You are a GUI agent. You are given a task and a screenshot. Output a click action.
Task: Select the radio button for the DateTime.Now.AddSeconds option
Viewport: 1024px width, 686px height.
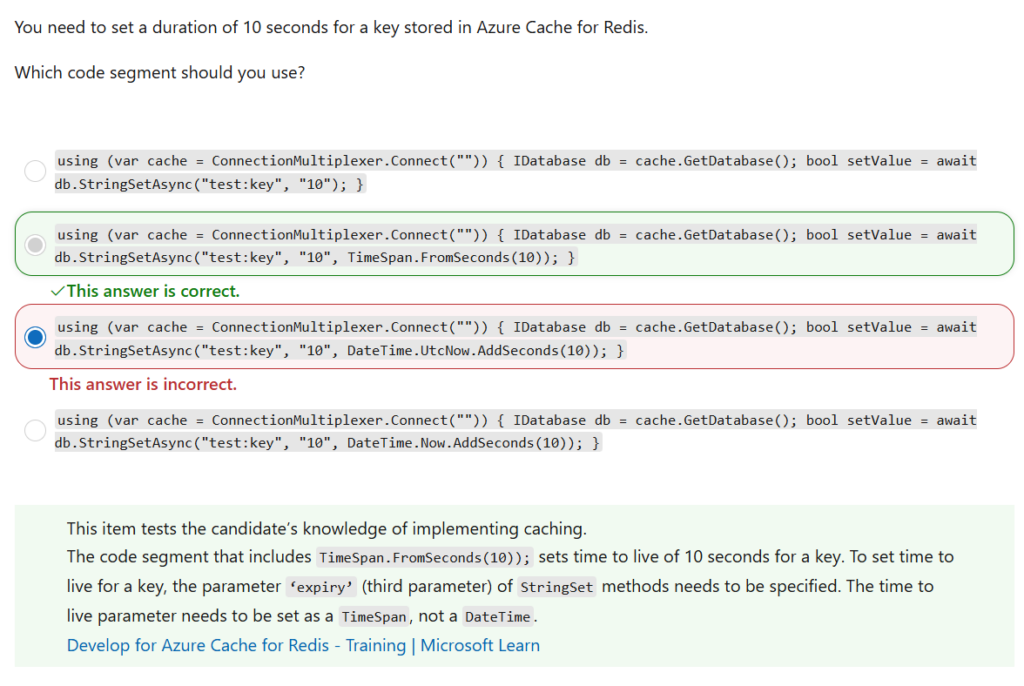(35, 431)
